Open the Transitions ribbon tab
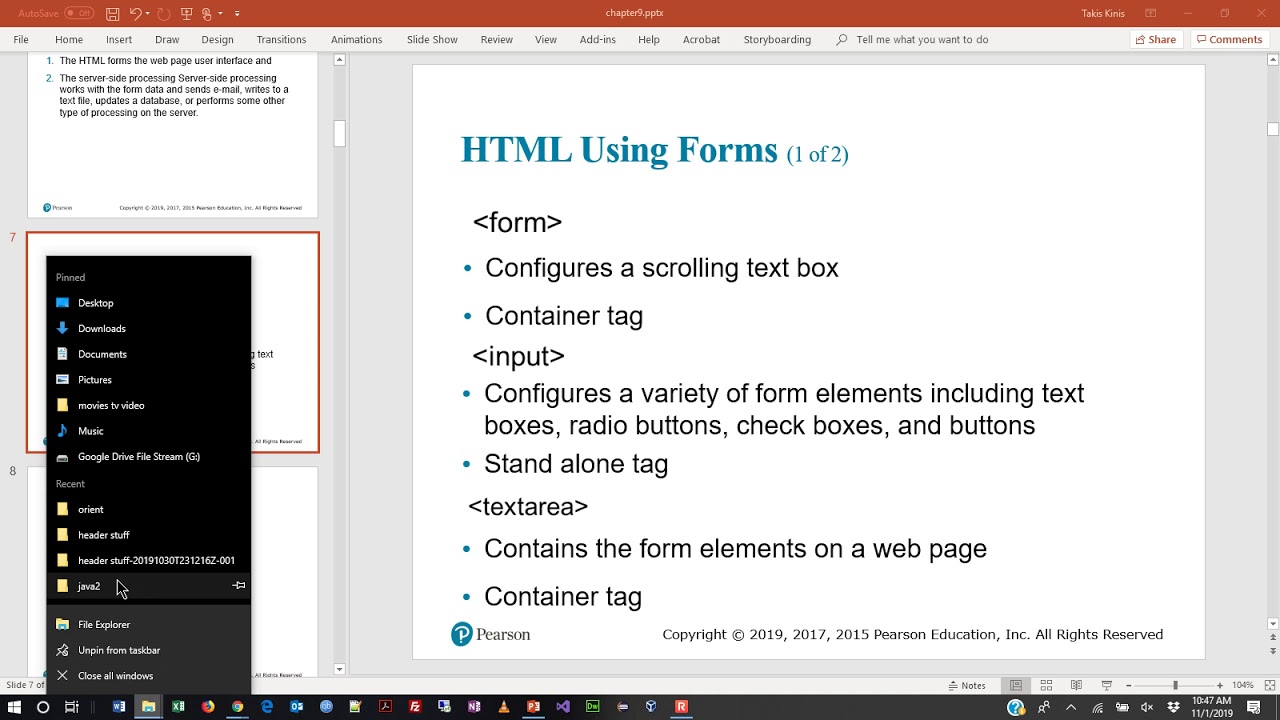1280x720 pixels. pyautogui.click(x=281, y=39)
